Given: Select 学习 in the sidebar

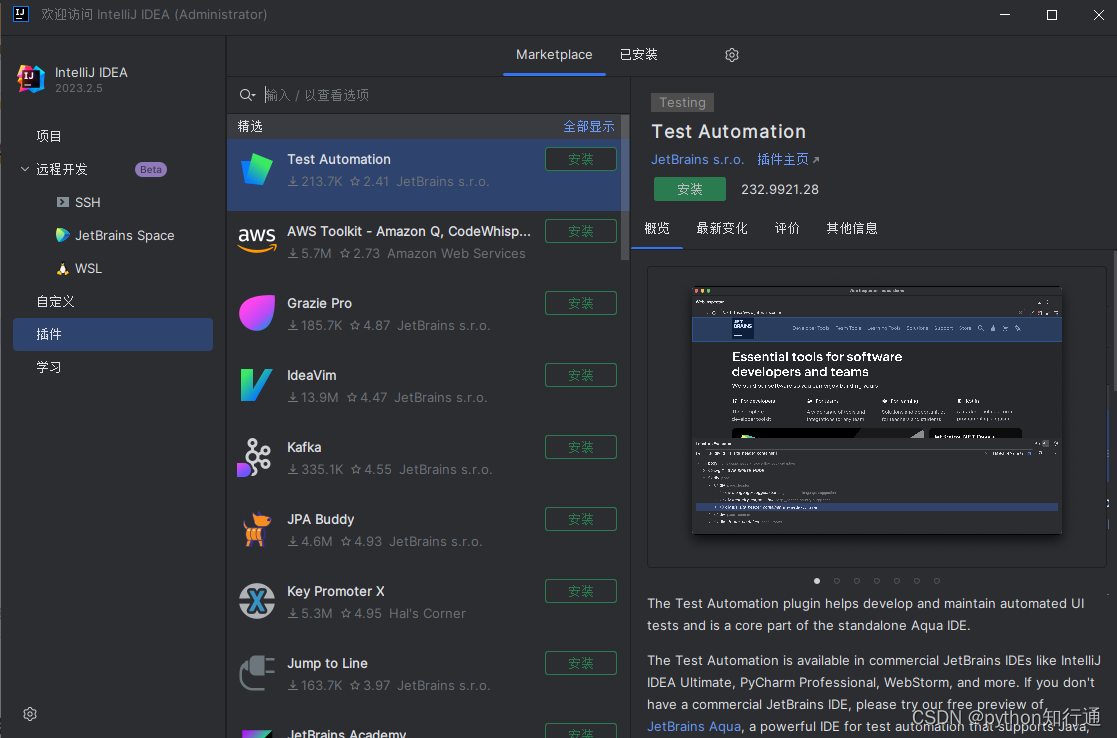Looking at the screenshot, I should (48, 367).
